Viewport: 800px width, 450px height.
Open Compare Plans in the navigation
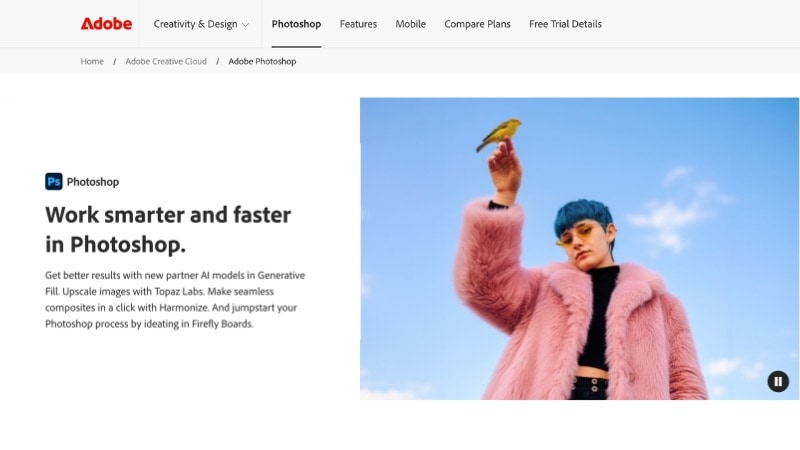[477, 24]
